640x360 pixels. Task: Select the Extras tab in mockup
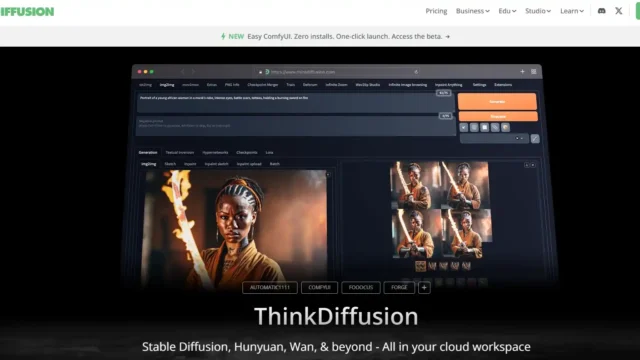tap(211, 85)
